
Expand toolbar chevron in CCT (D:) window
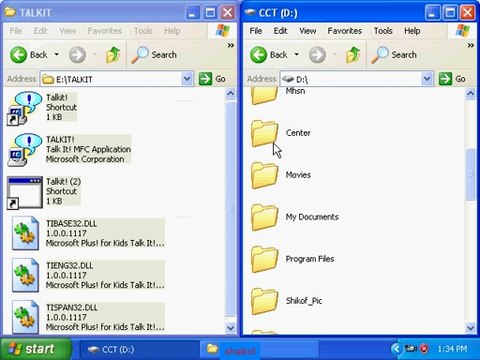point(471,45)
